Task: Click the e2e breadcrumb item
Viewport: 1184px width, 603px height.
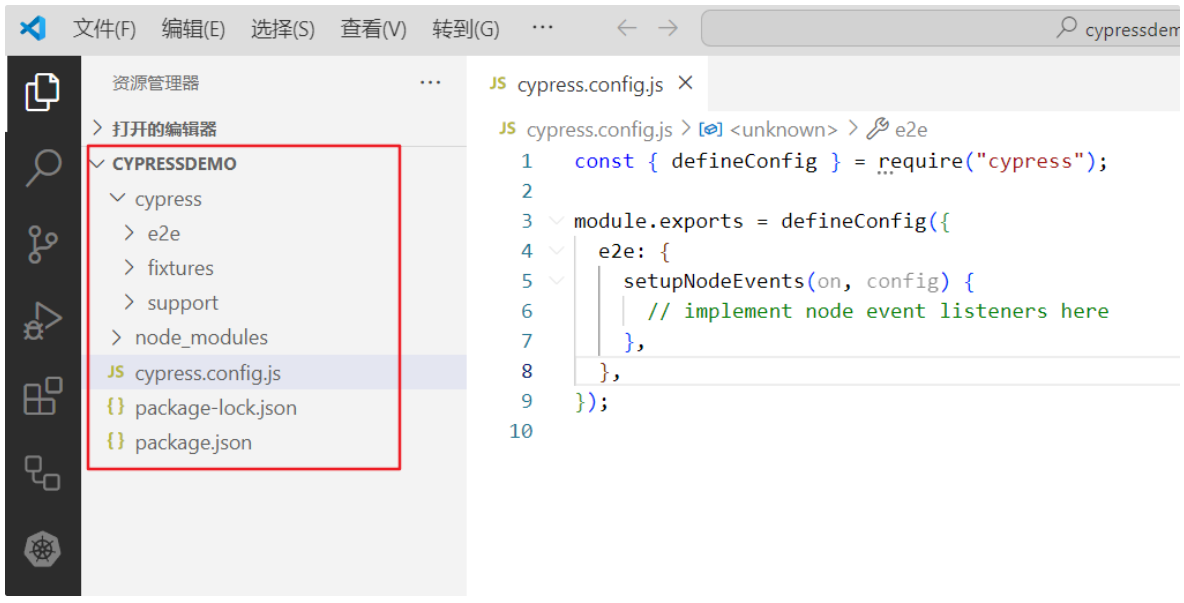Action: point(910,129)
